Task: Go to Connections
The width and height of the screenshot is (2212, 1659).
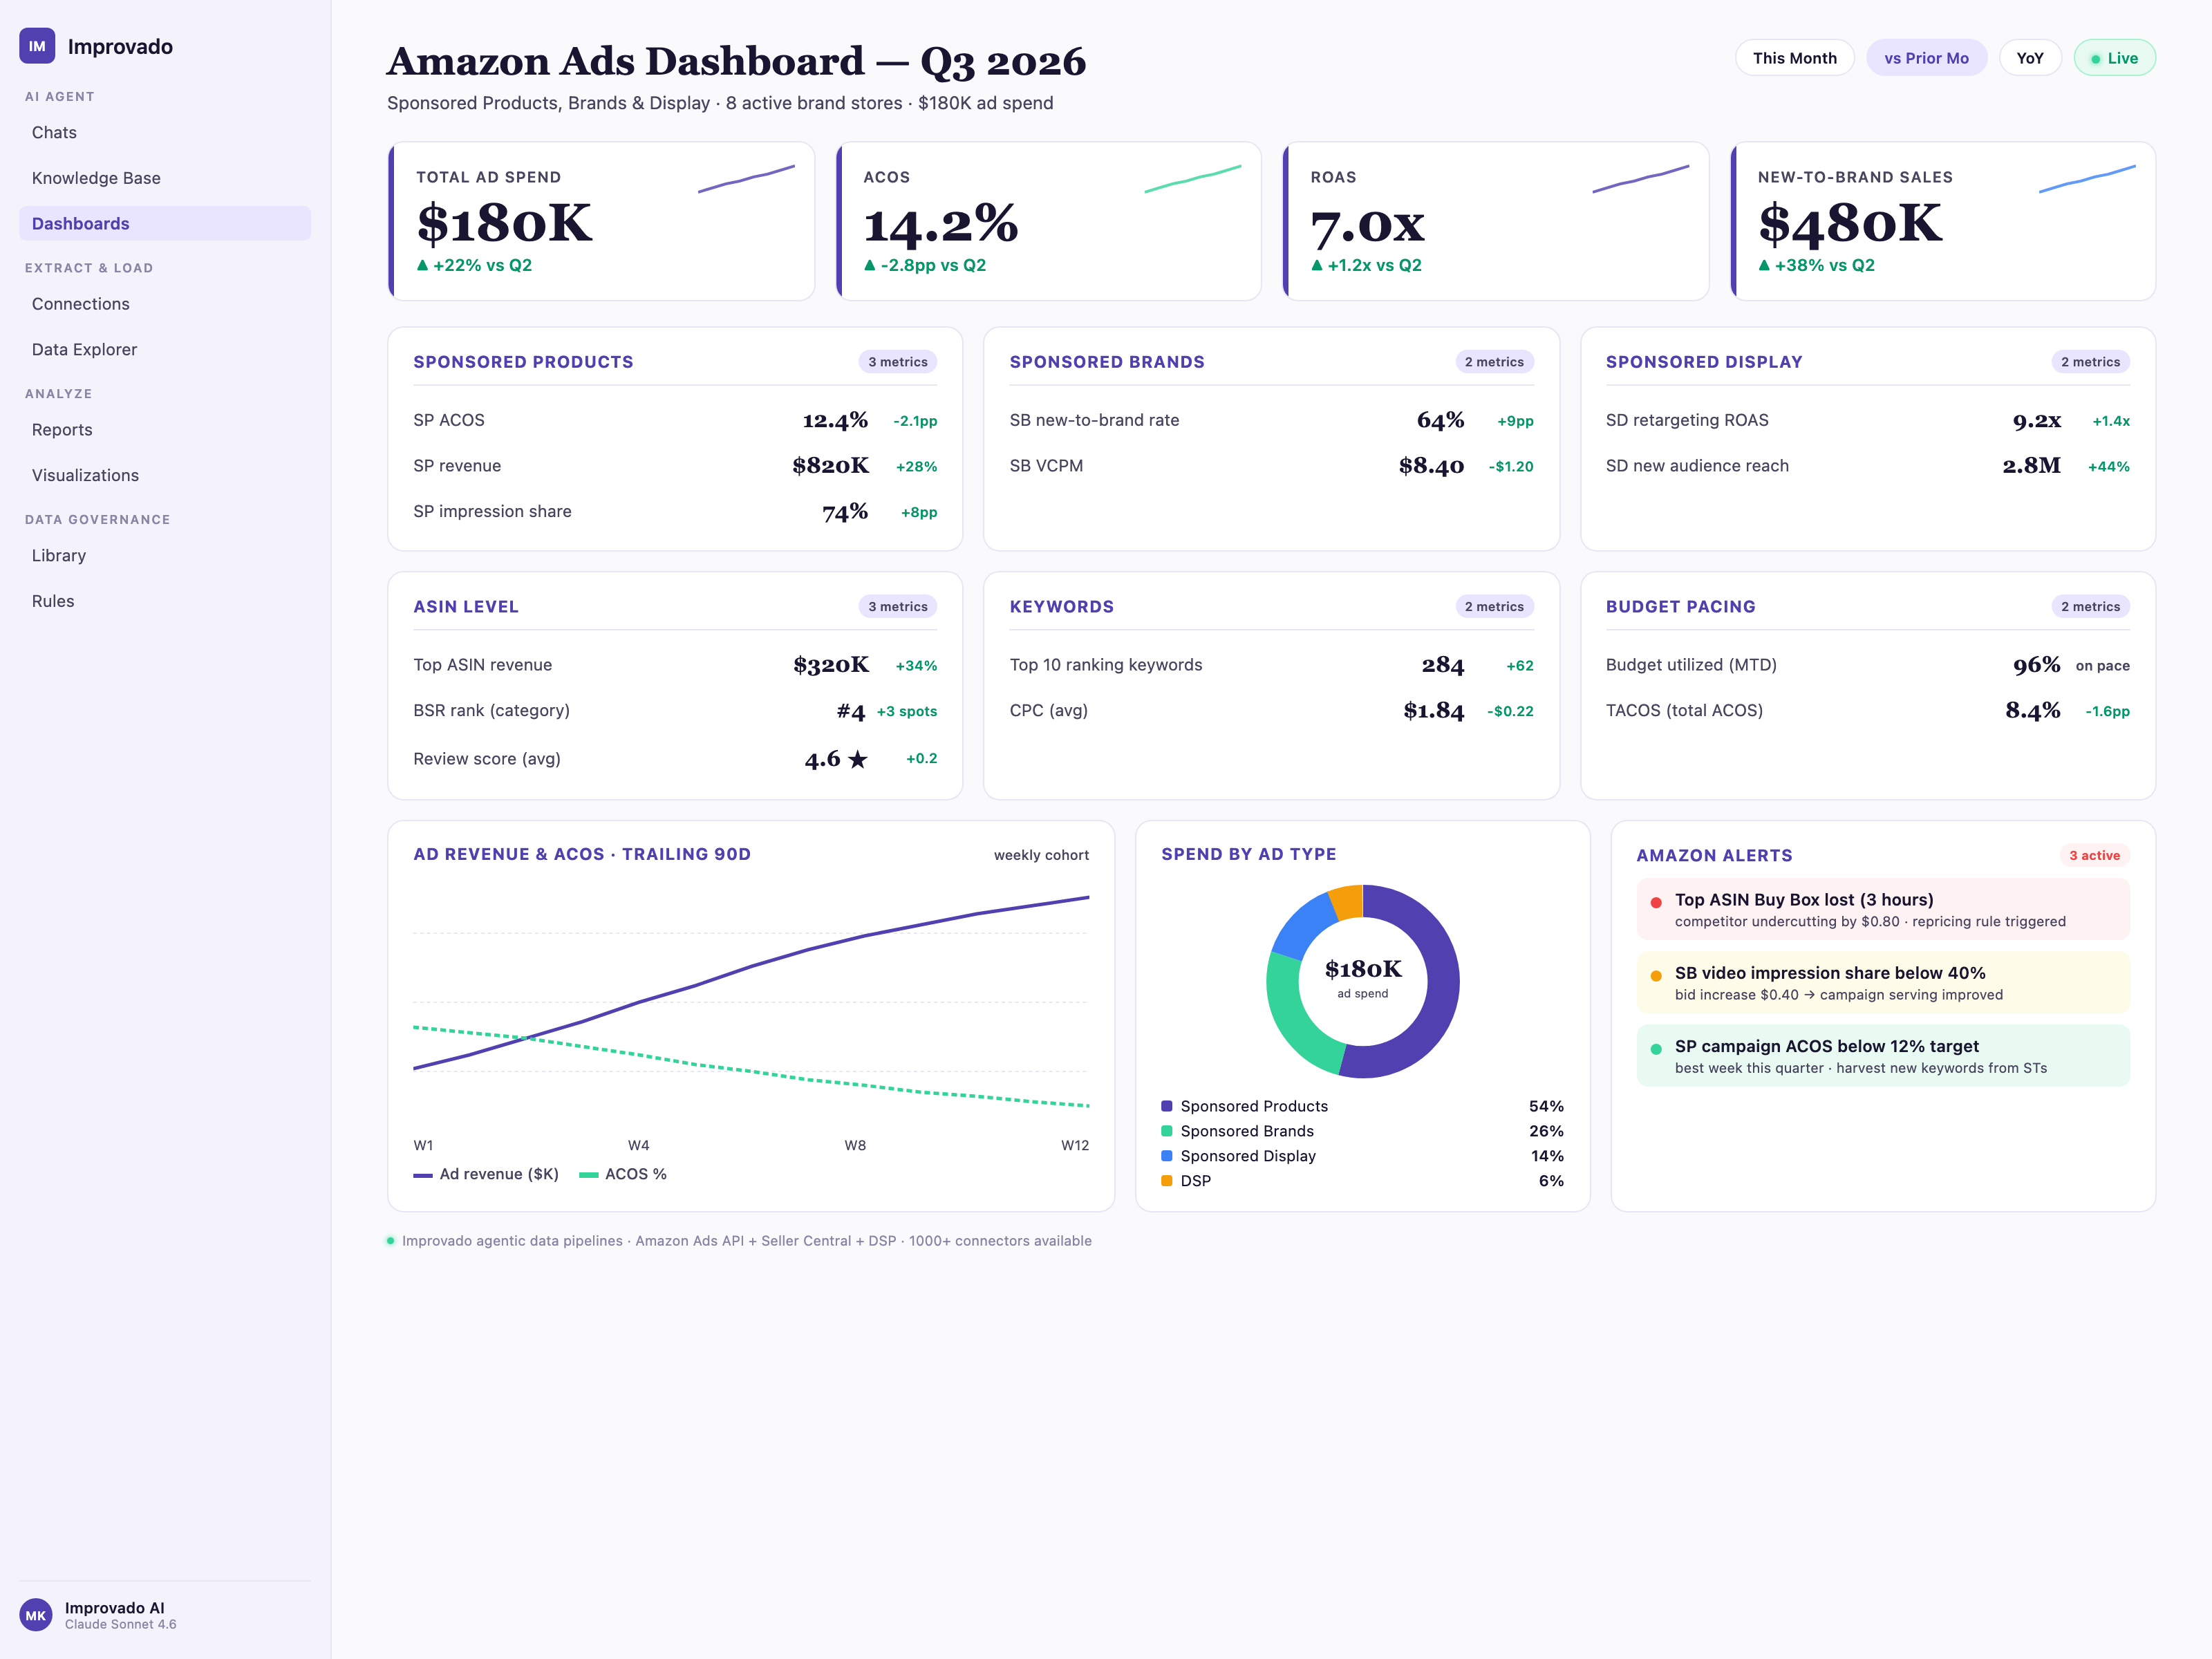Action: click(x=165, y=304)
